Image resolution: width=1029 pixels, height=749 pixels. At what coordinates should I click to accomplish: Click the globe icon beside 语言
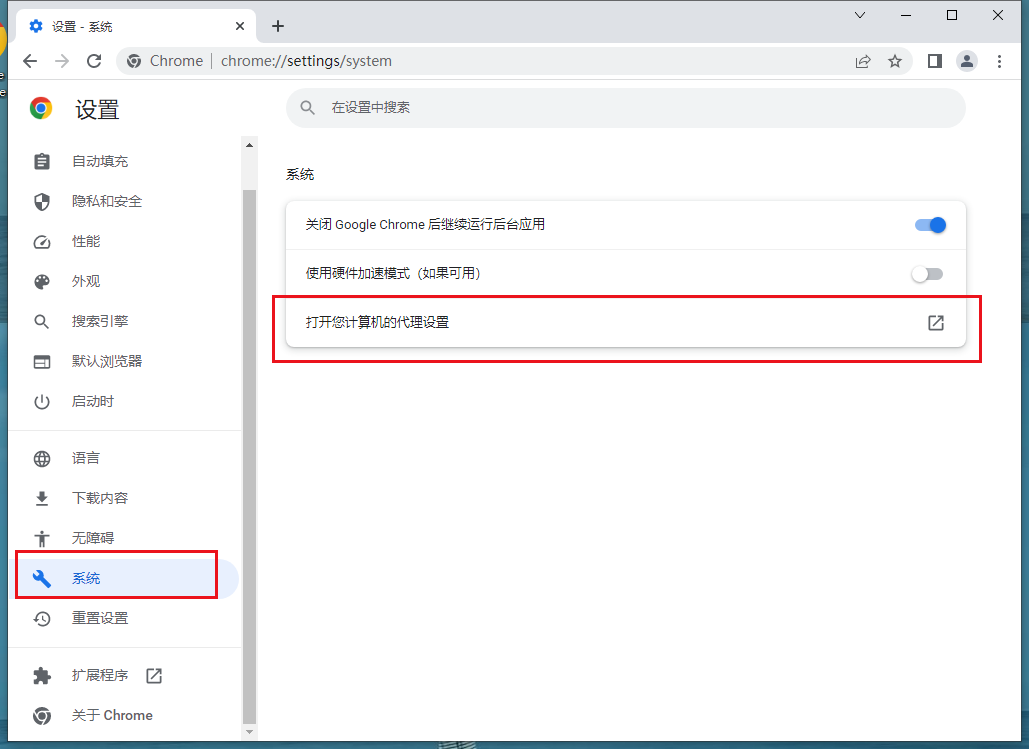coord(42,458)
